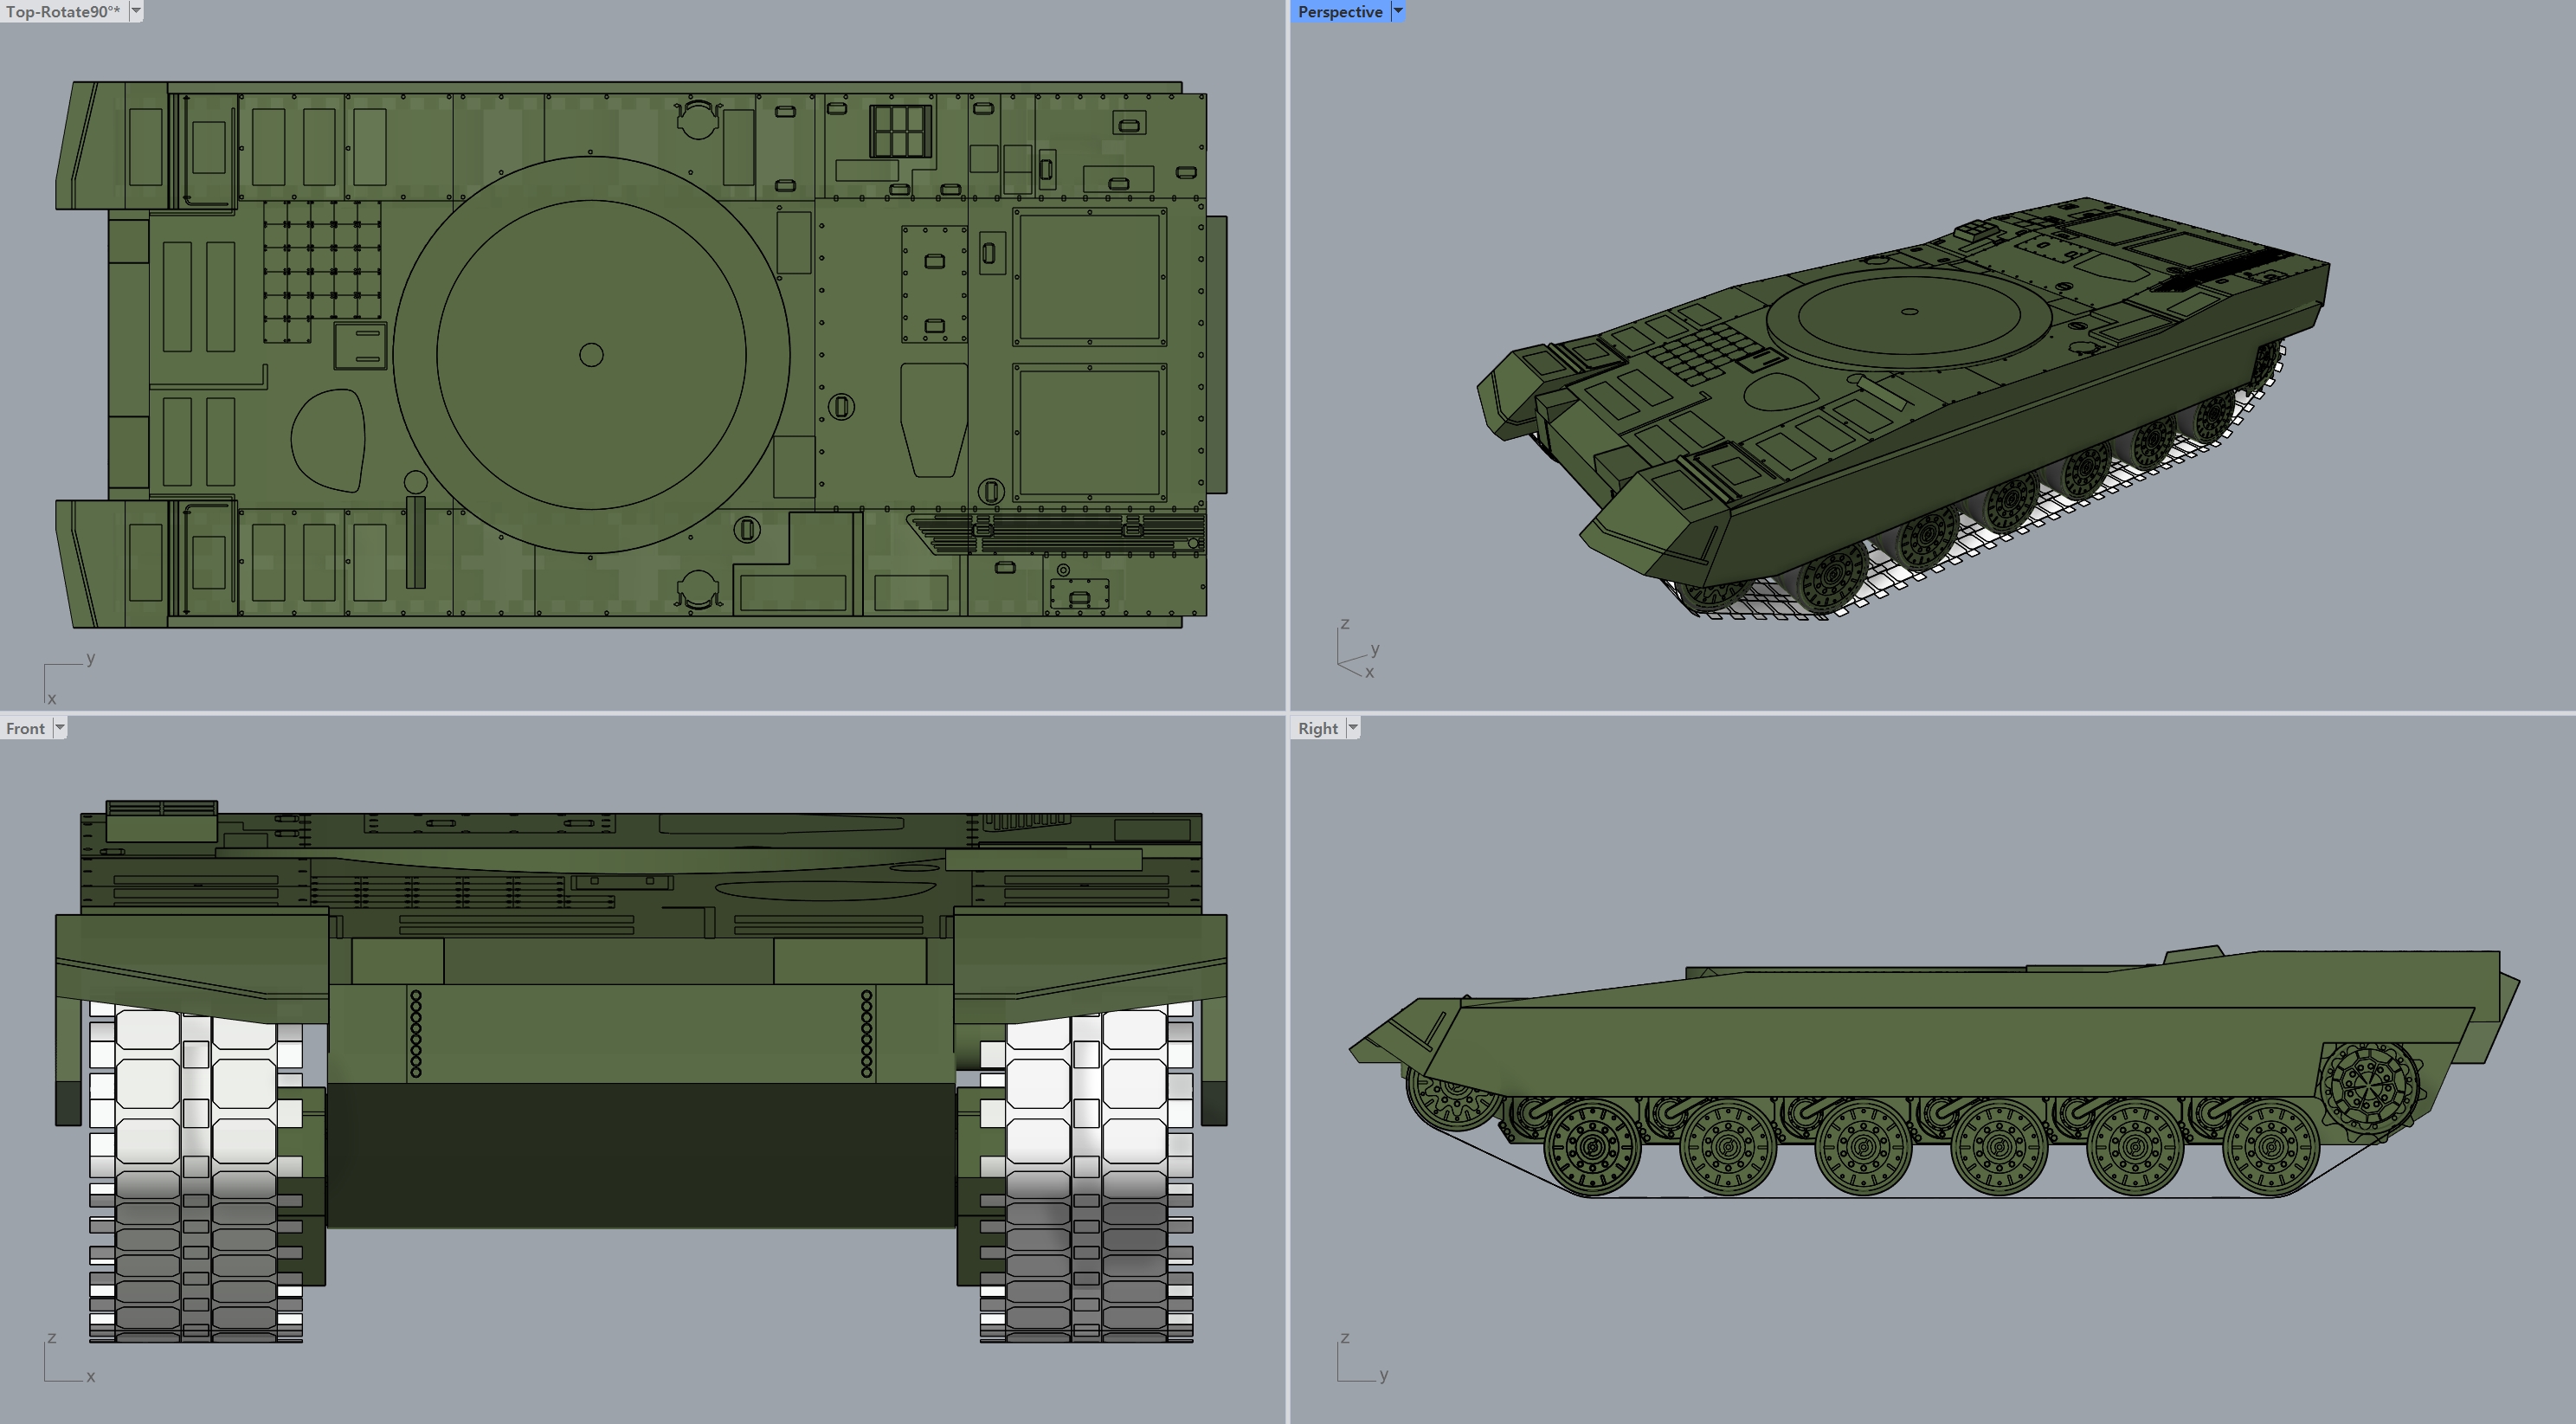Expand the Perspective viewport menu arrow
This screenshot has width=2576, height=1424.
pos(1398,12)
